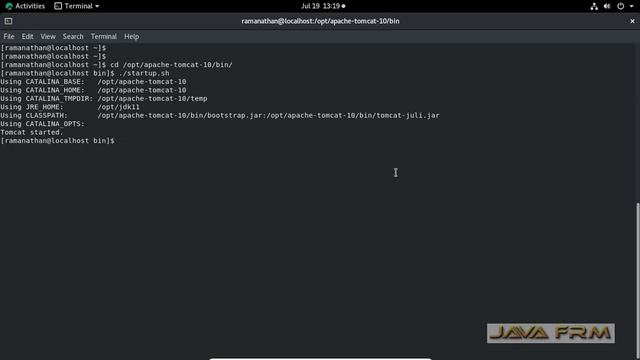Click the CATALINA_OPTS output line
The image size is (640, 360).
tap(42, 124)
